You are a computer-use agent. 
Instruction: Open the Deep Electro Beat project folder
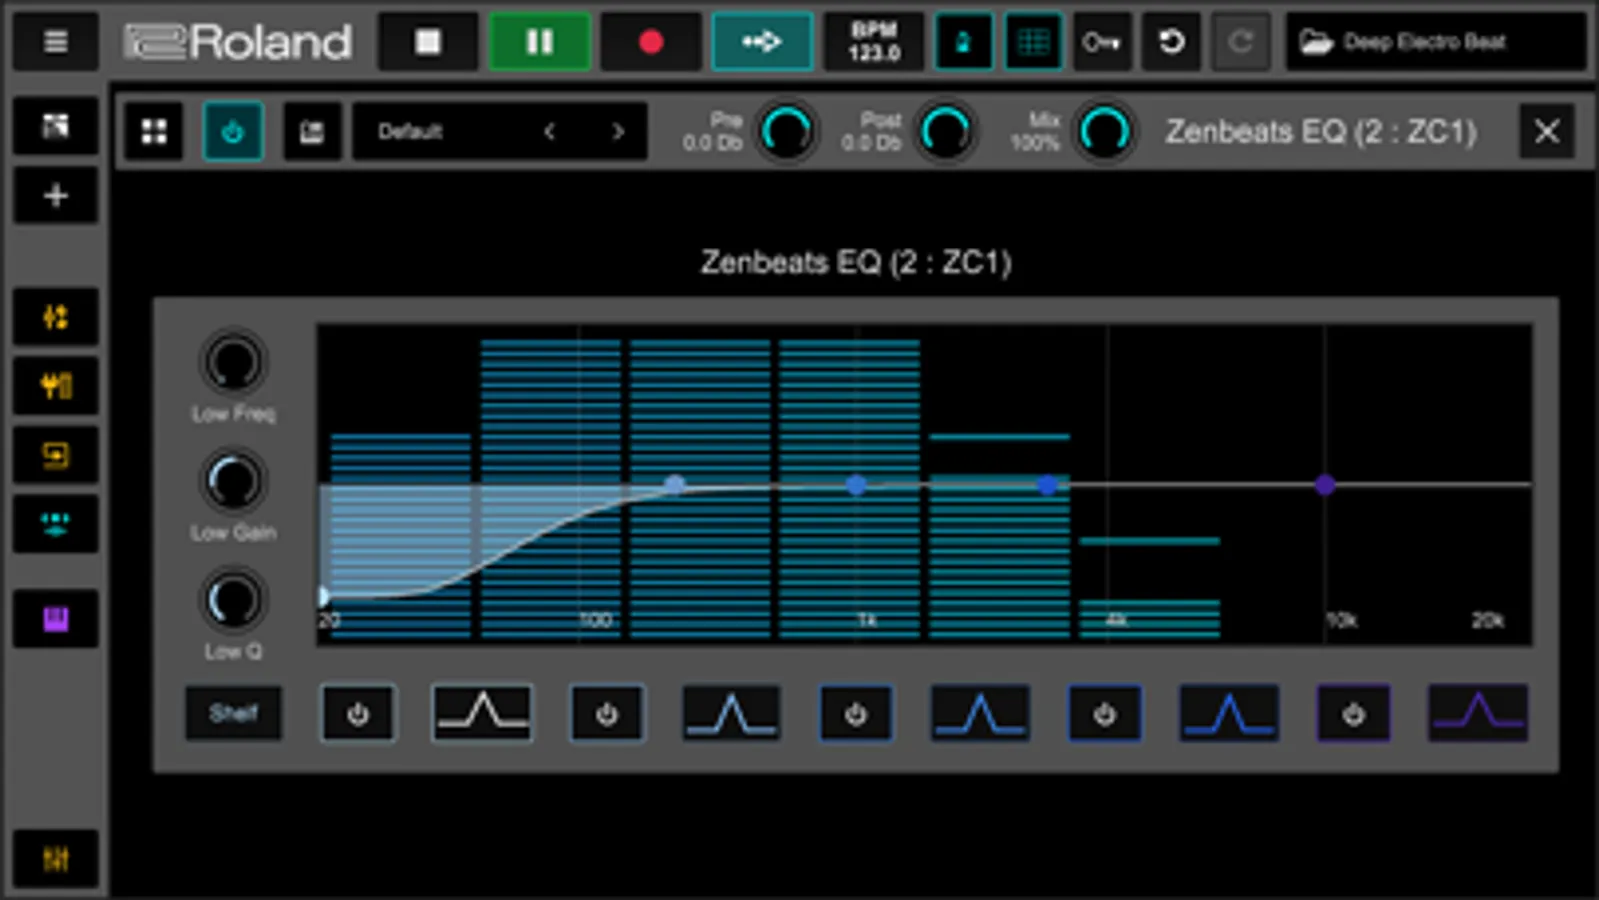point(1435,42)
